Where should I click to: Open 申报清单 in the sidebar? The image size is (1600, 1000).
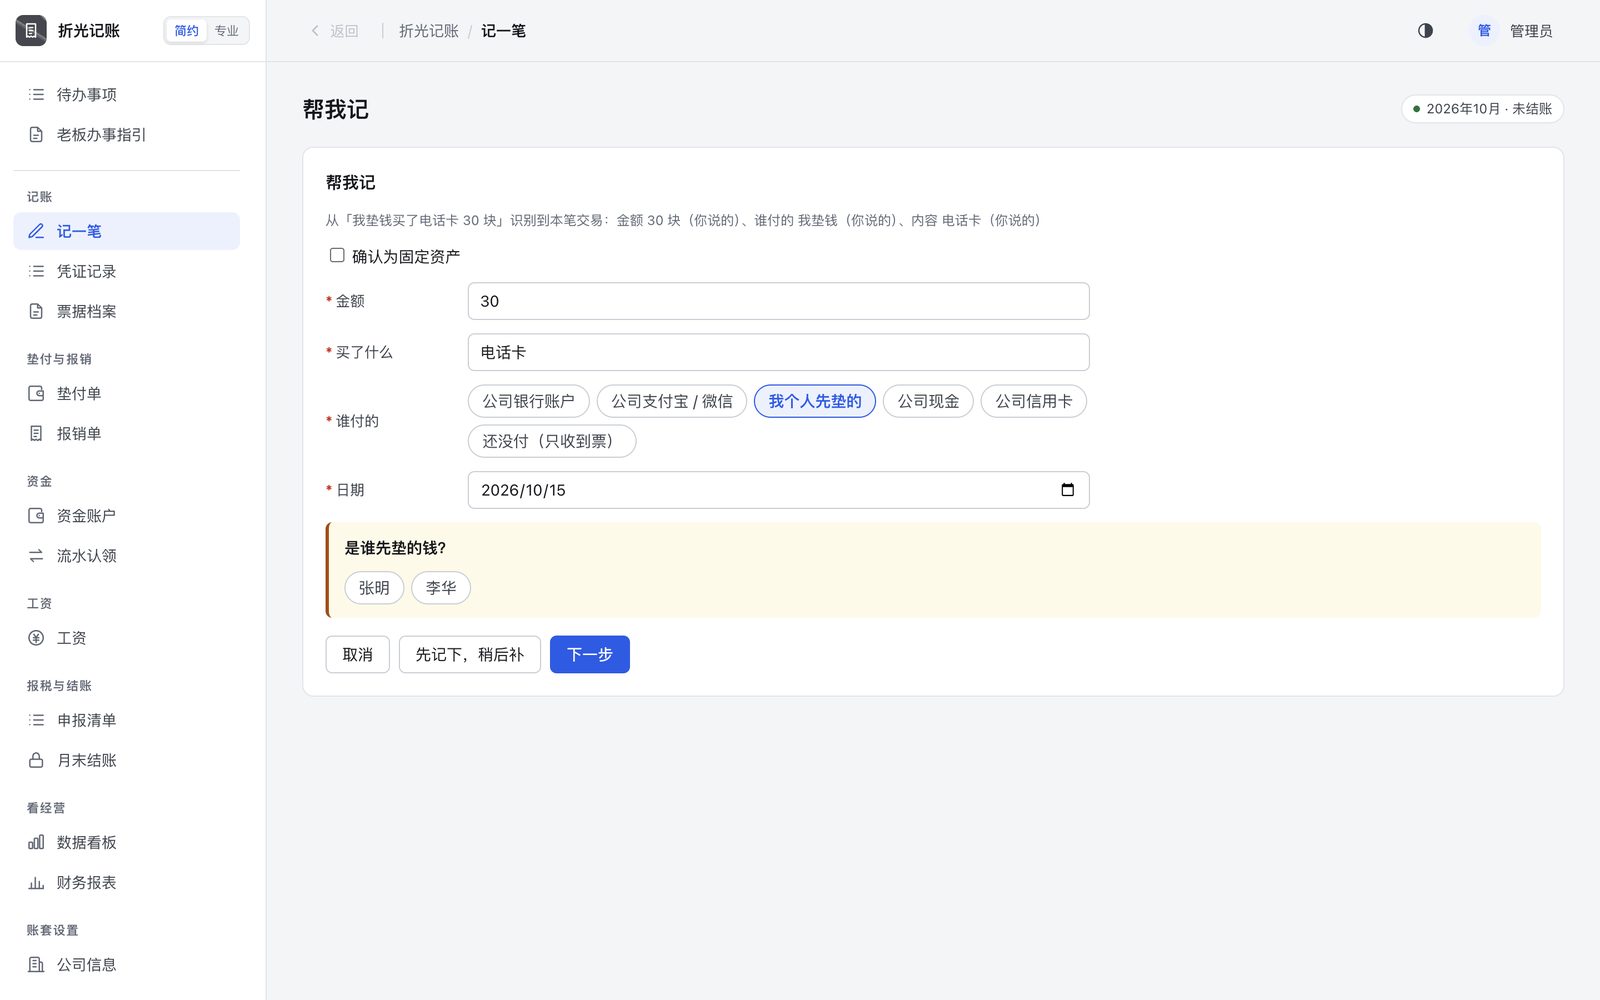click(x=127, y=720)
